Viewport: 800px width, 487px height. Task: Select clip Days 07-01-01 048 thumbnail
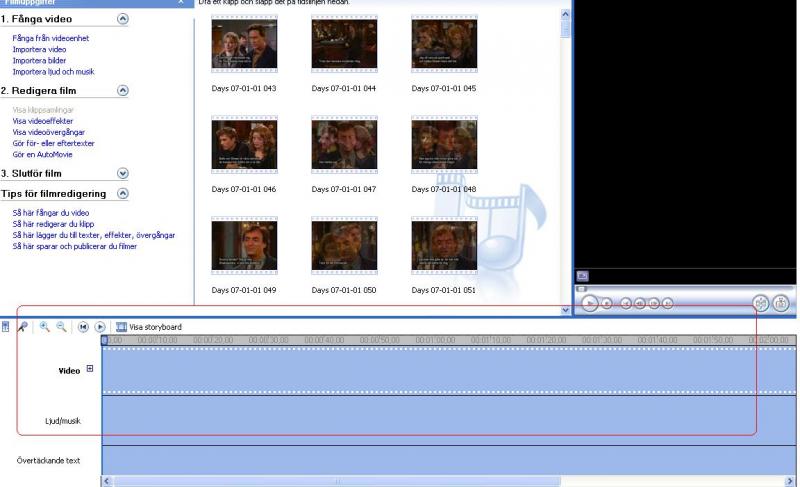coord(444,145)
